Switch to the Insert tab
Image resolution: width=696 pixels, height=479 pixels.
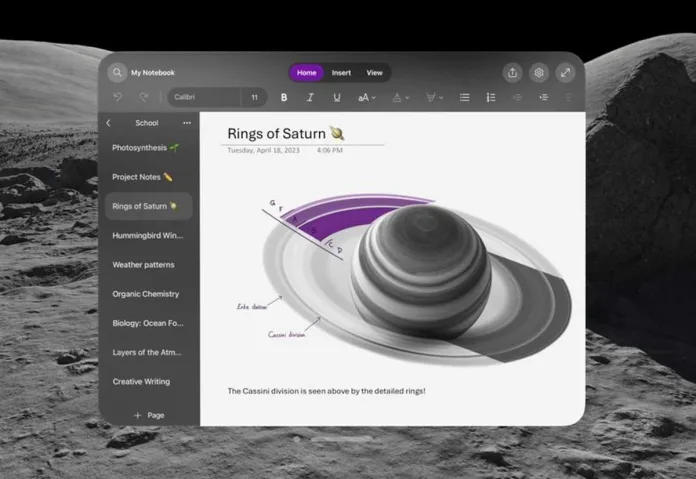tap(341, 73)
